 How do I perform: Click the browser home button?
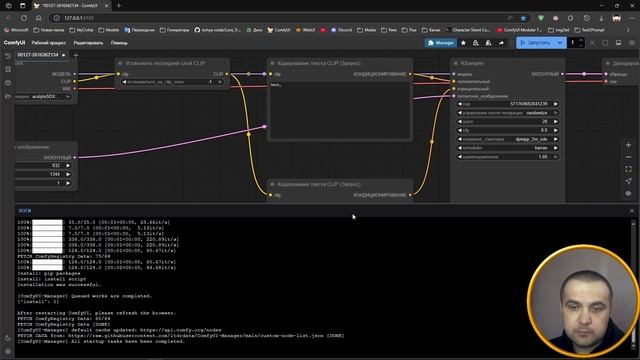(38, 18)
